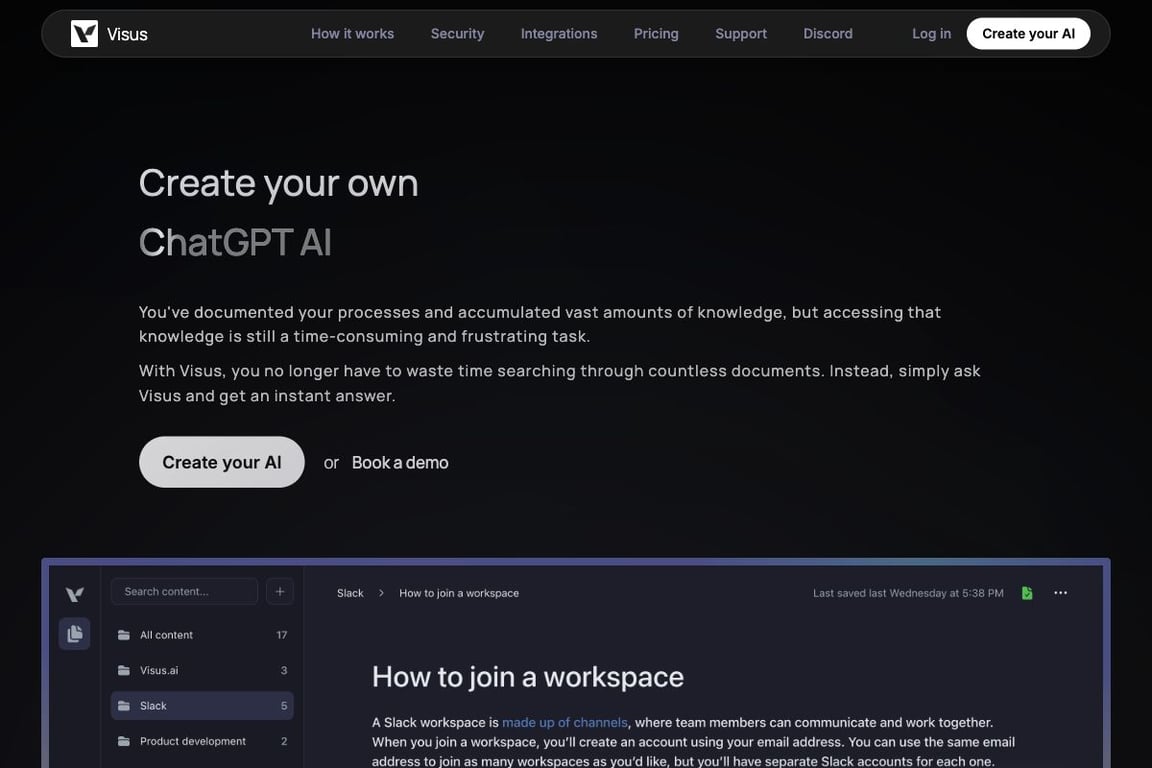
Task: Click the Visus.ai folder icon
Action: 124,670
